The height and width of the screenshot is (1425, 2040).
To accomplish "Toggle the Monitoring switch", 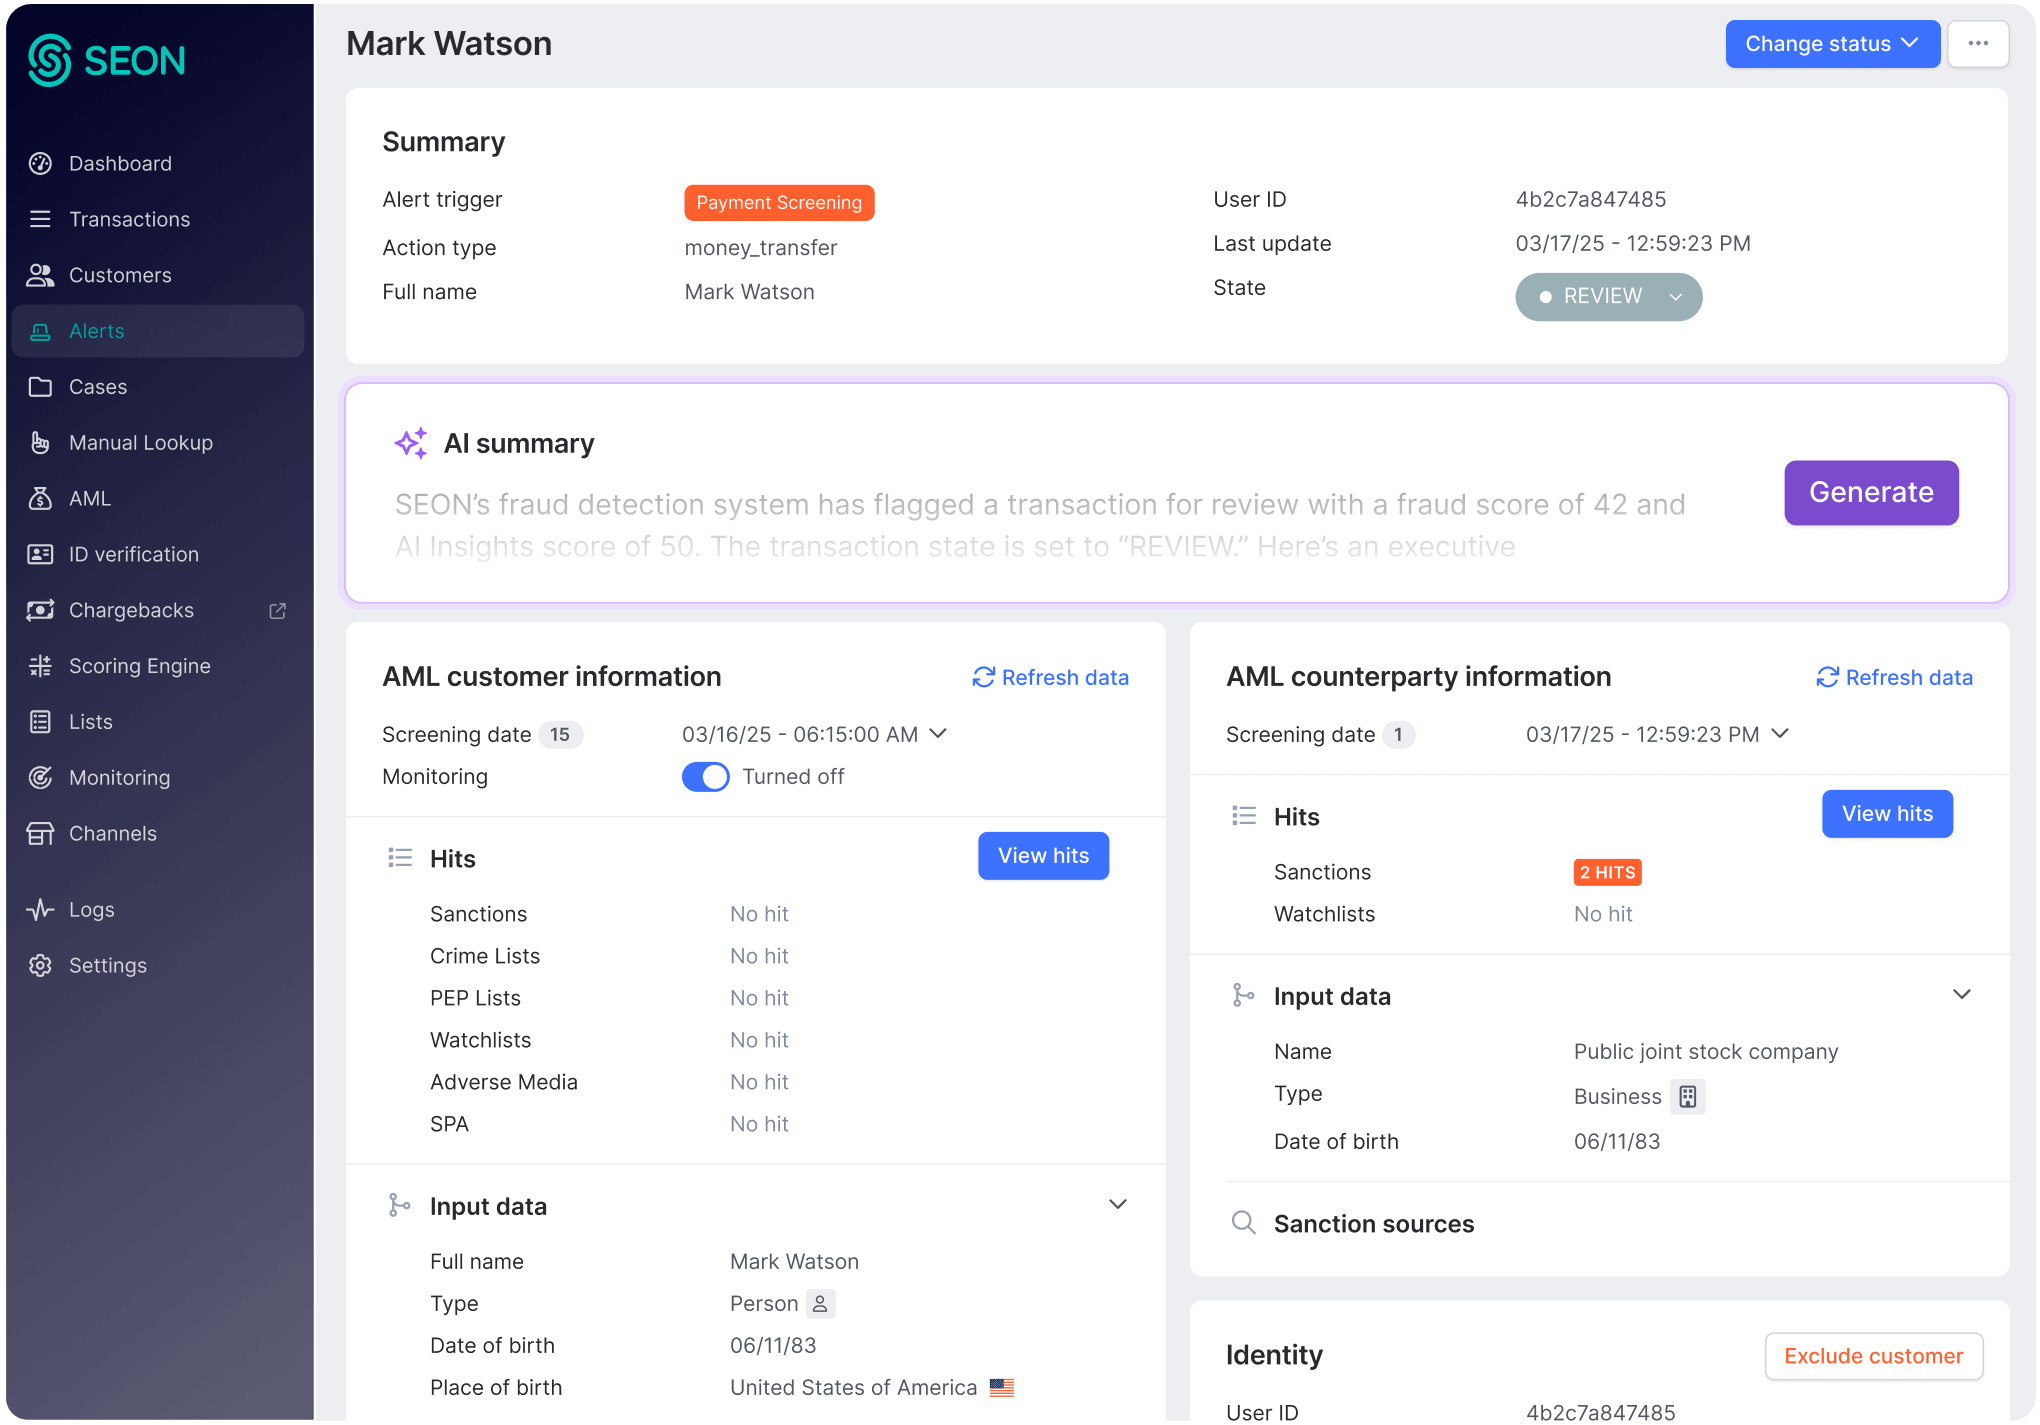I will [x=705, y=776].
